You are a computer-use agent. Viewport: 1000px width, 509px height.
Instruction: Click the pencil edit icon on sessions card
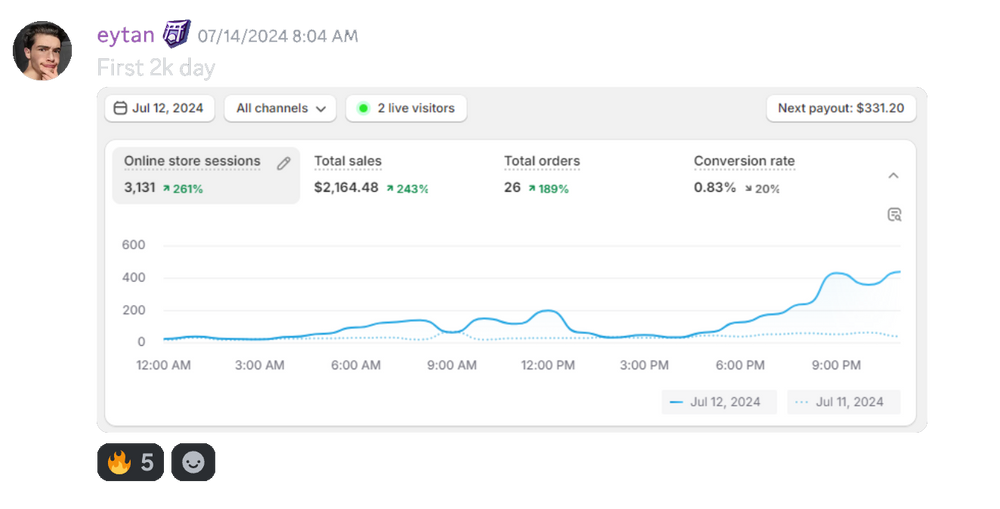(x=284, y=163)
